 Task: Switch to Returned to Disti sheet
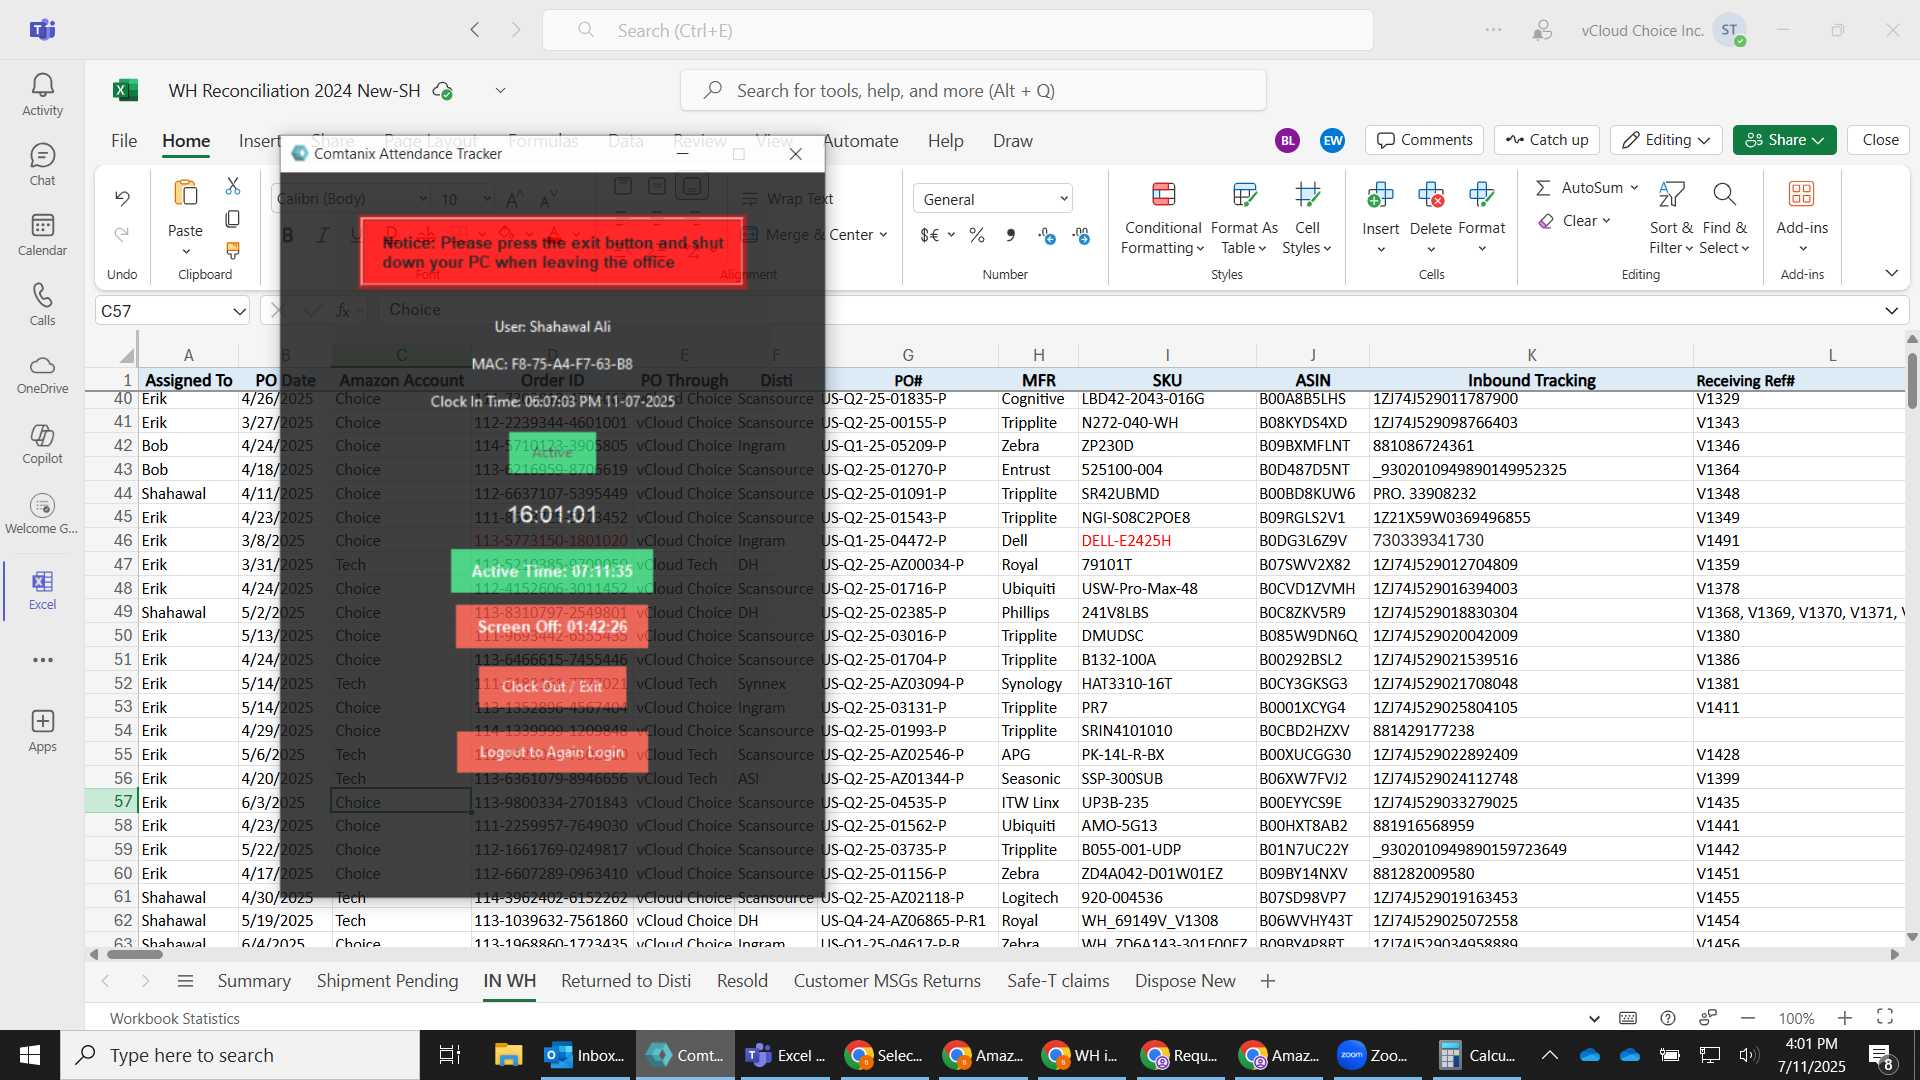pyautogui.click(x=626, y=981)
